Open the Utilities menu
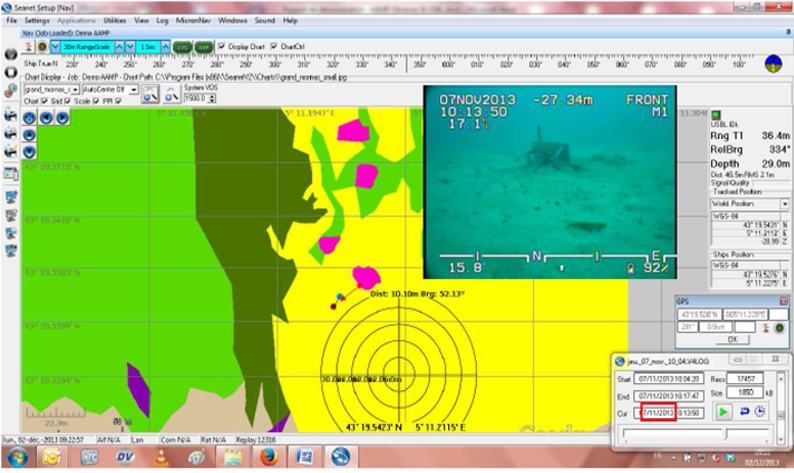 click(115, 21)
